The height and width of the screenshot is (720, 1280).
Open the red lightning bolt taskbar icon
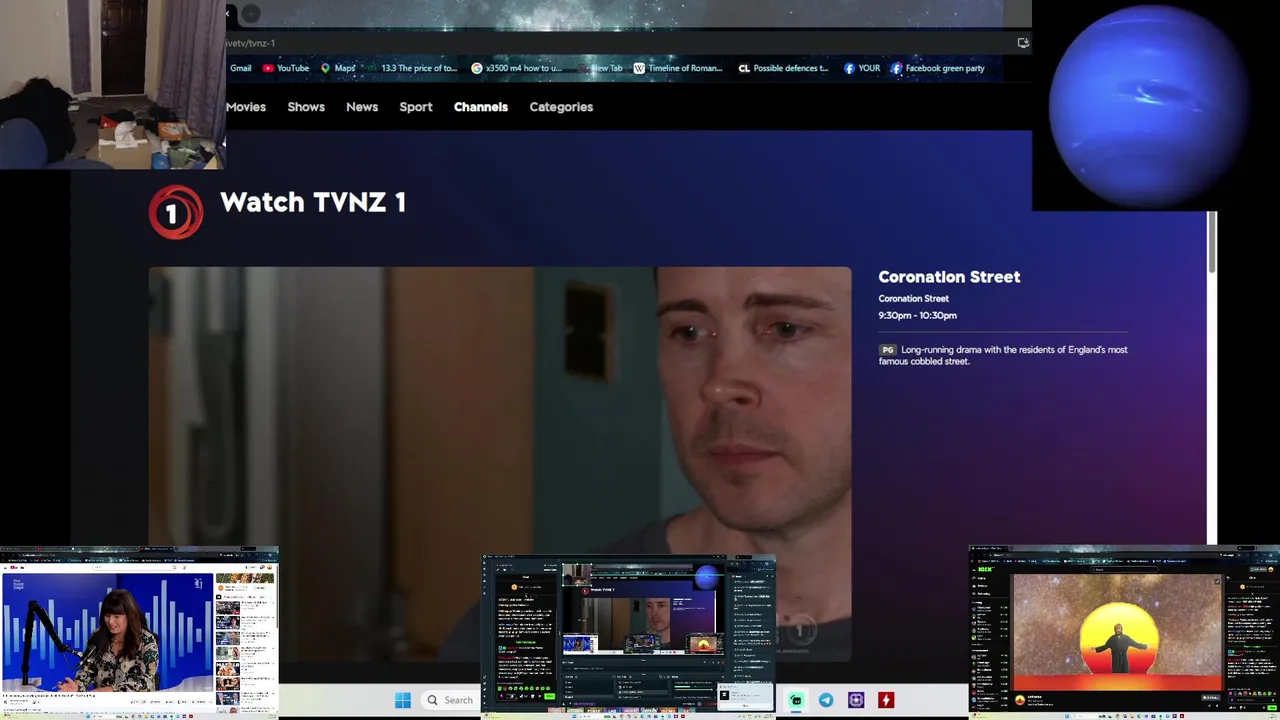pos(886,700)
